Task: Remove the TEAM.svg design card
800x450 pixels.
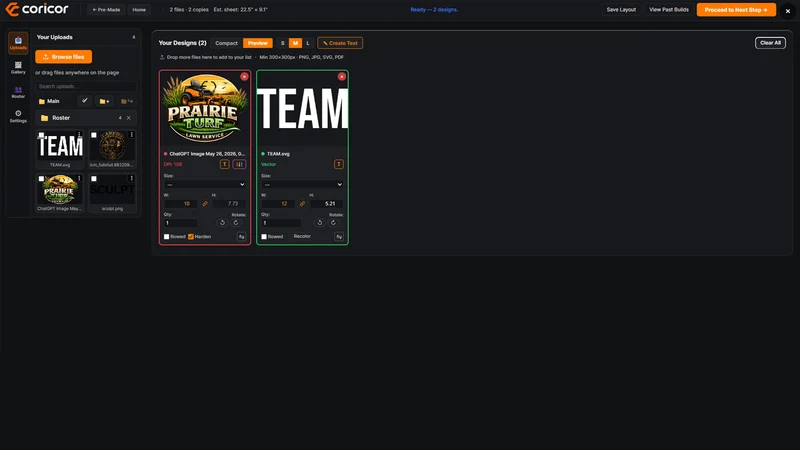Action: tap(342, 77)
